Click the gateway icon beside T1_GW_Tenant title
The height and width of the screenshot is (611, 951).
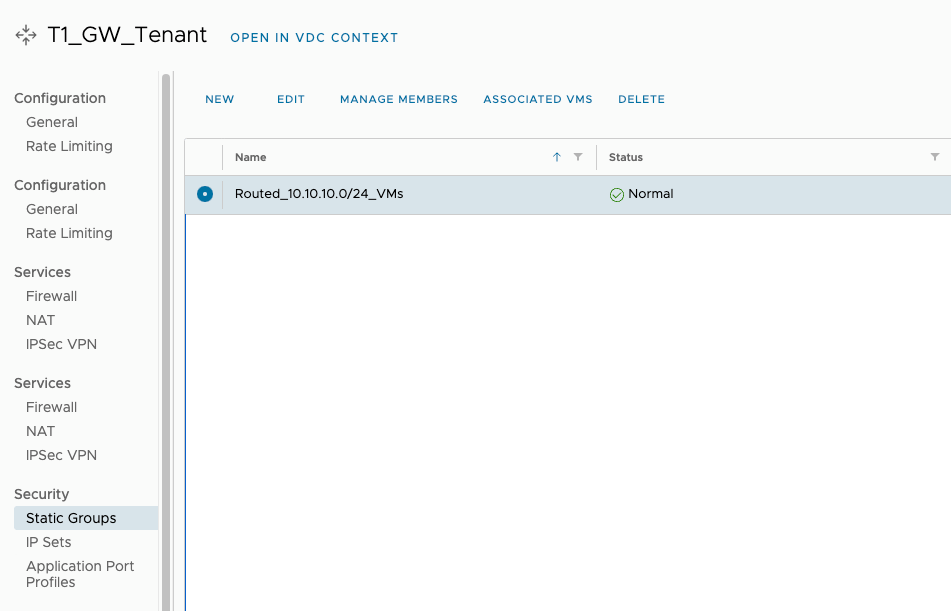point(26,36)
